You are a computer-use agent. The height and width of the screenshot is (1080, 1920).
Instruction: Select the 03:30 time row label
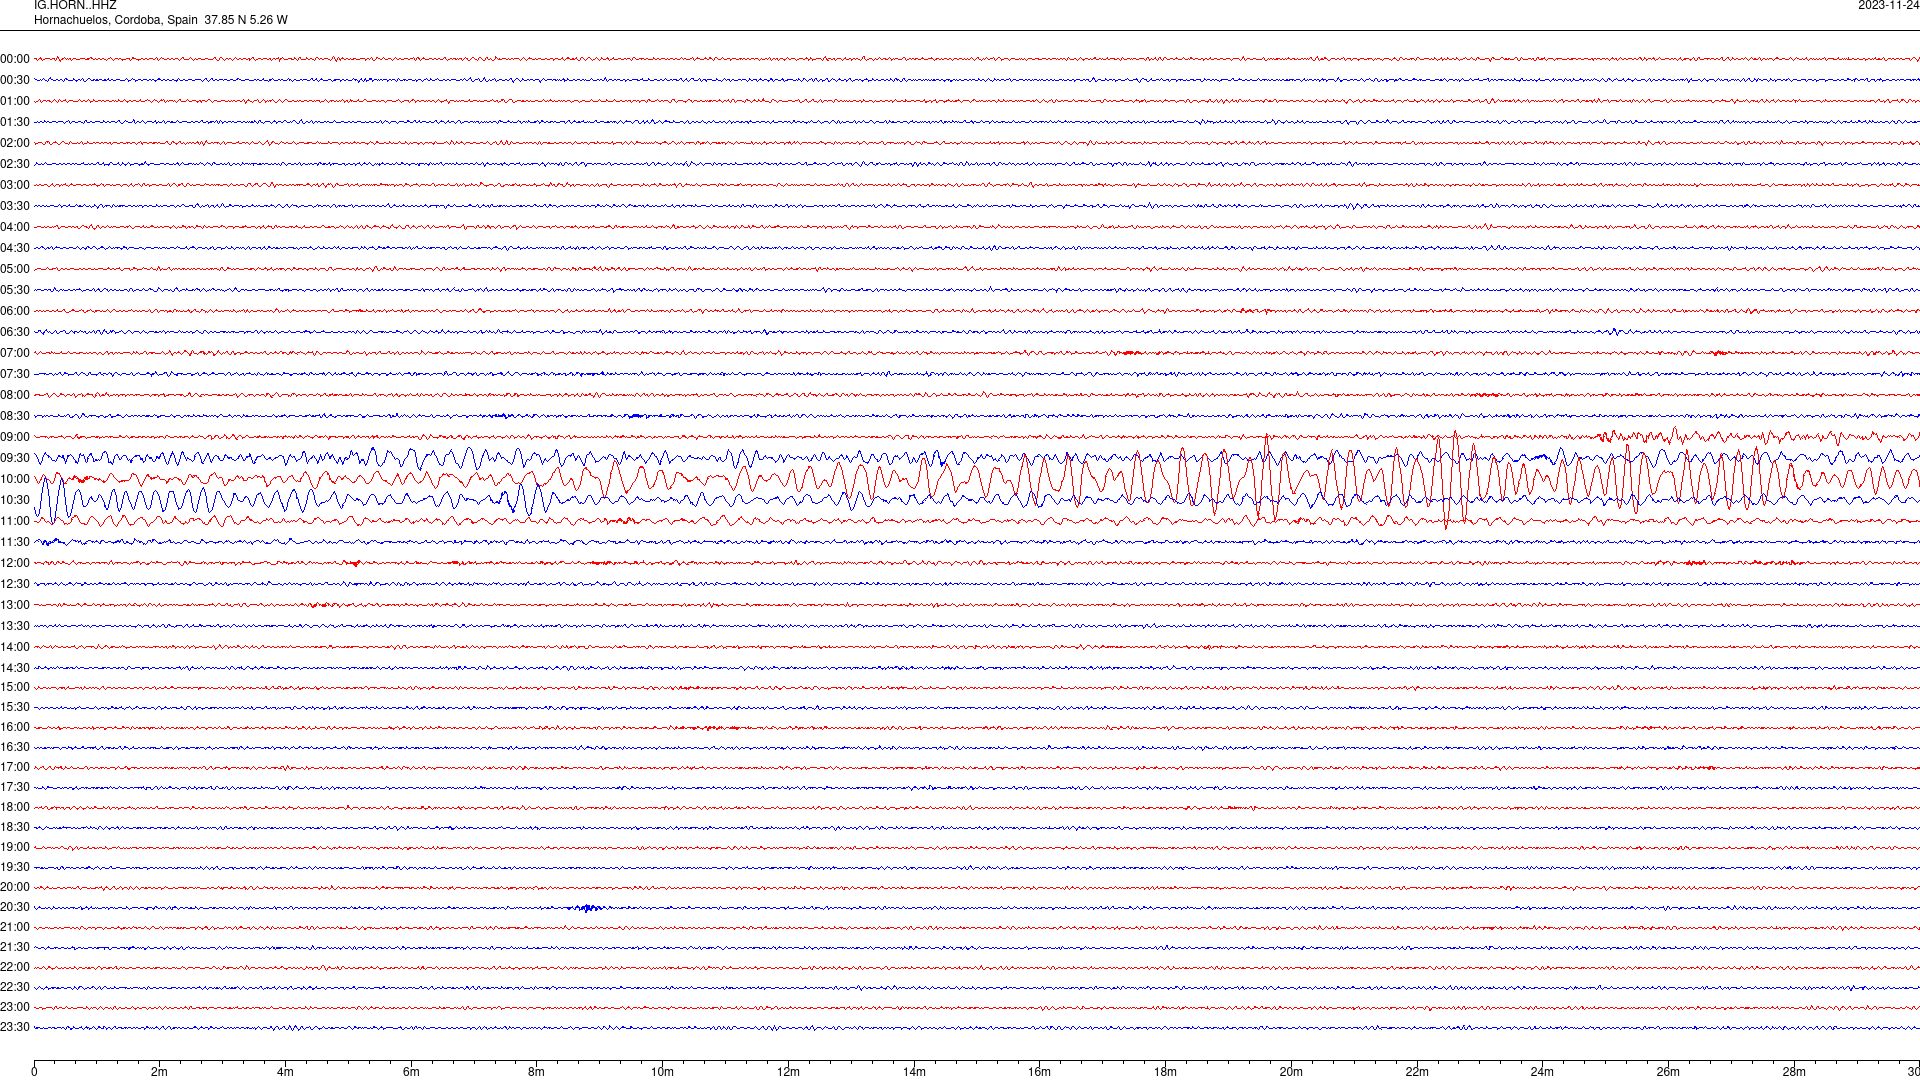pyautogui.click(x=15, y=206)
